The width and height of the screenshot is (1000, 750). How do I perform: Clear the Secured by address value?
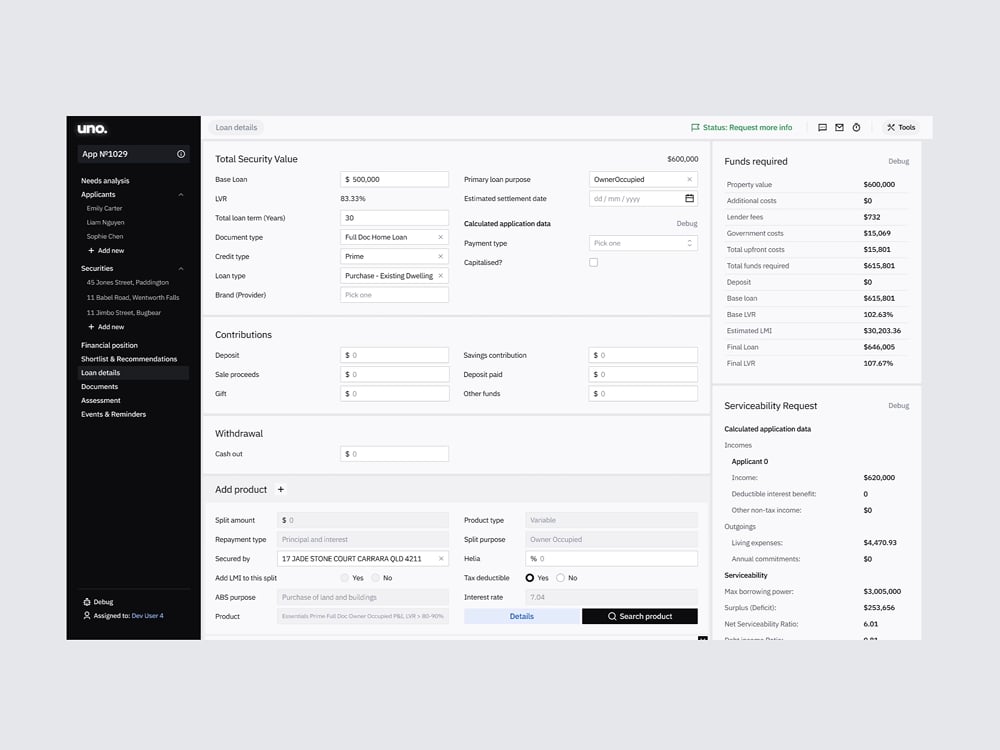tap(441, 559)
